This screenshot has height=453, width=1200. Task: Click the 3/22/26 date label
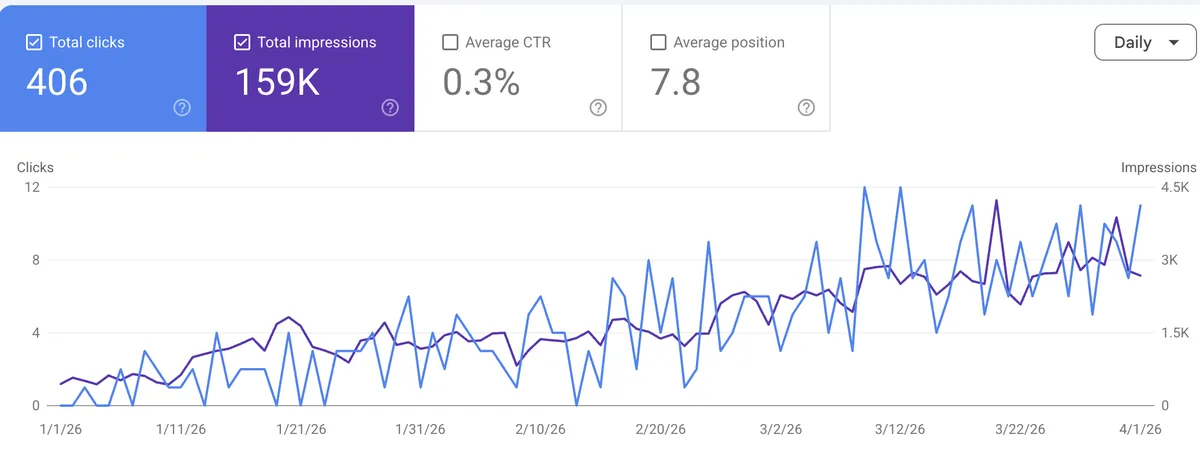click(1021, 430)
